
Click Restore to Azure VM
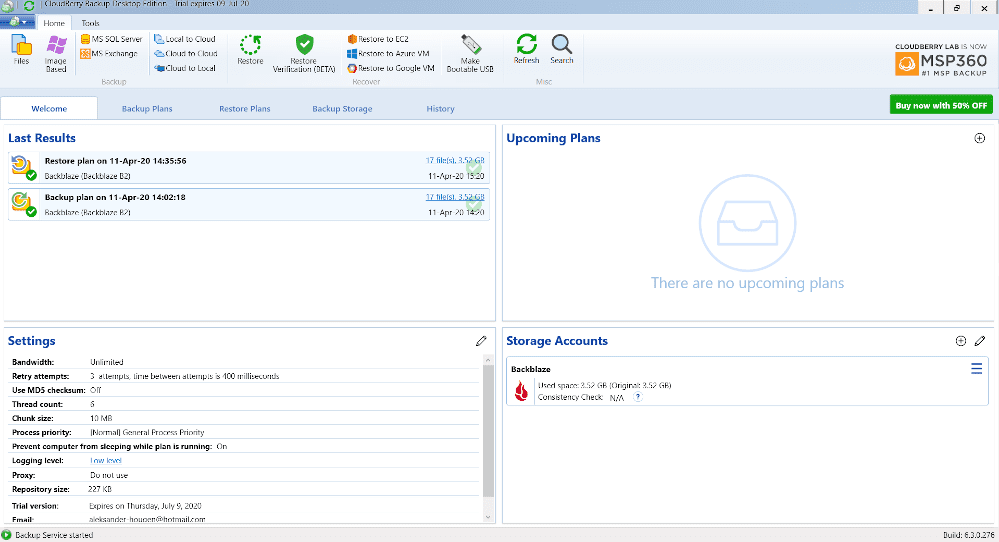(x=388, y=53)
